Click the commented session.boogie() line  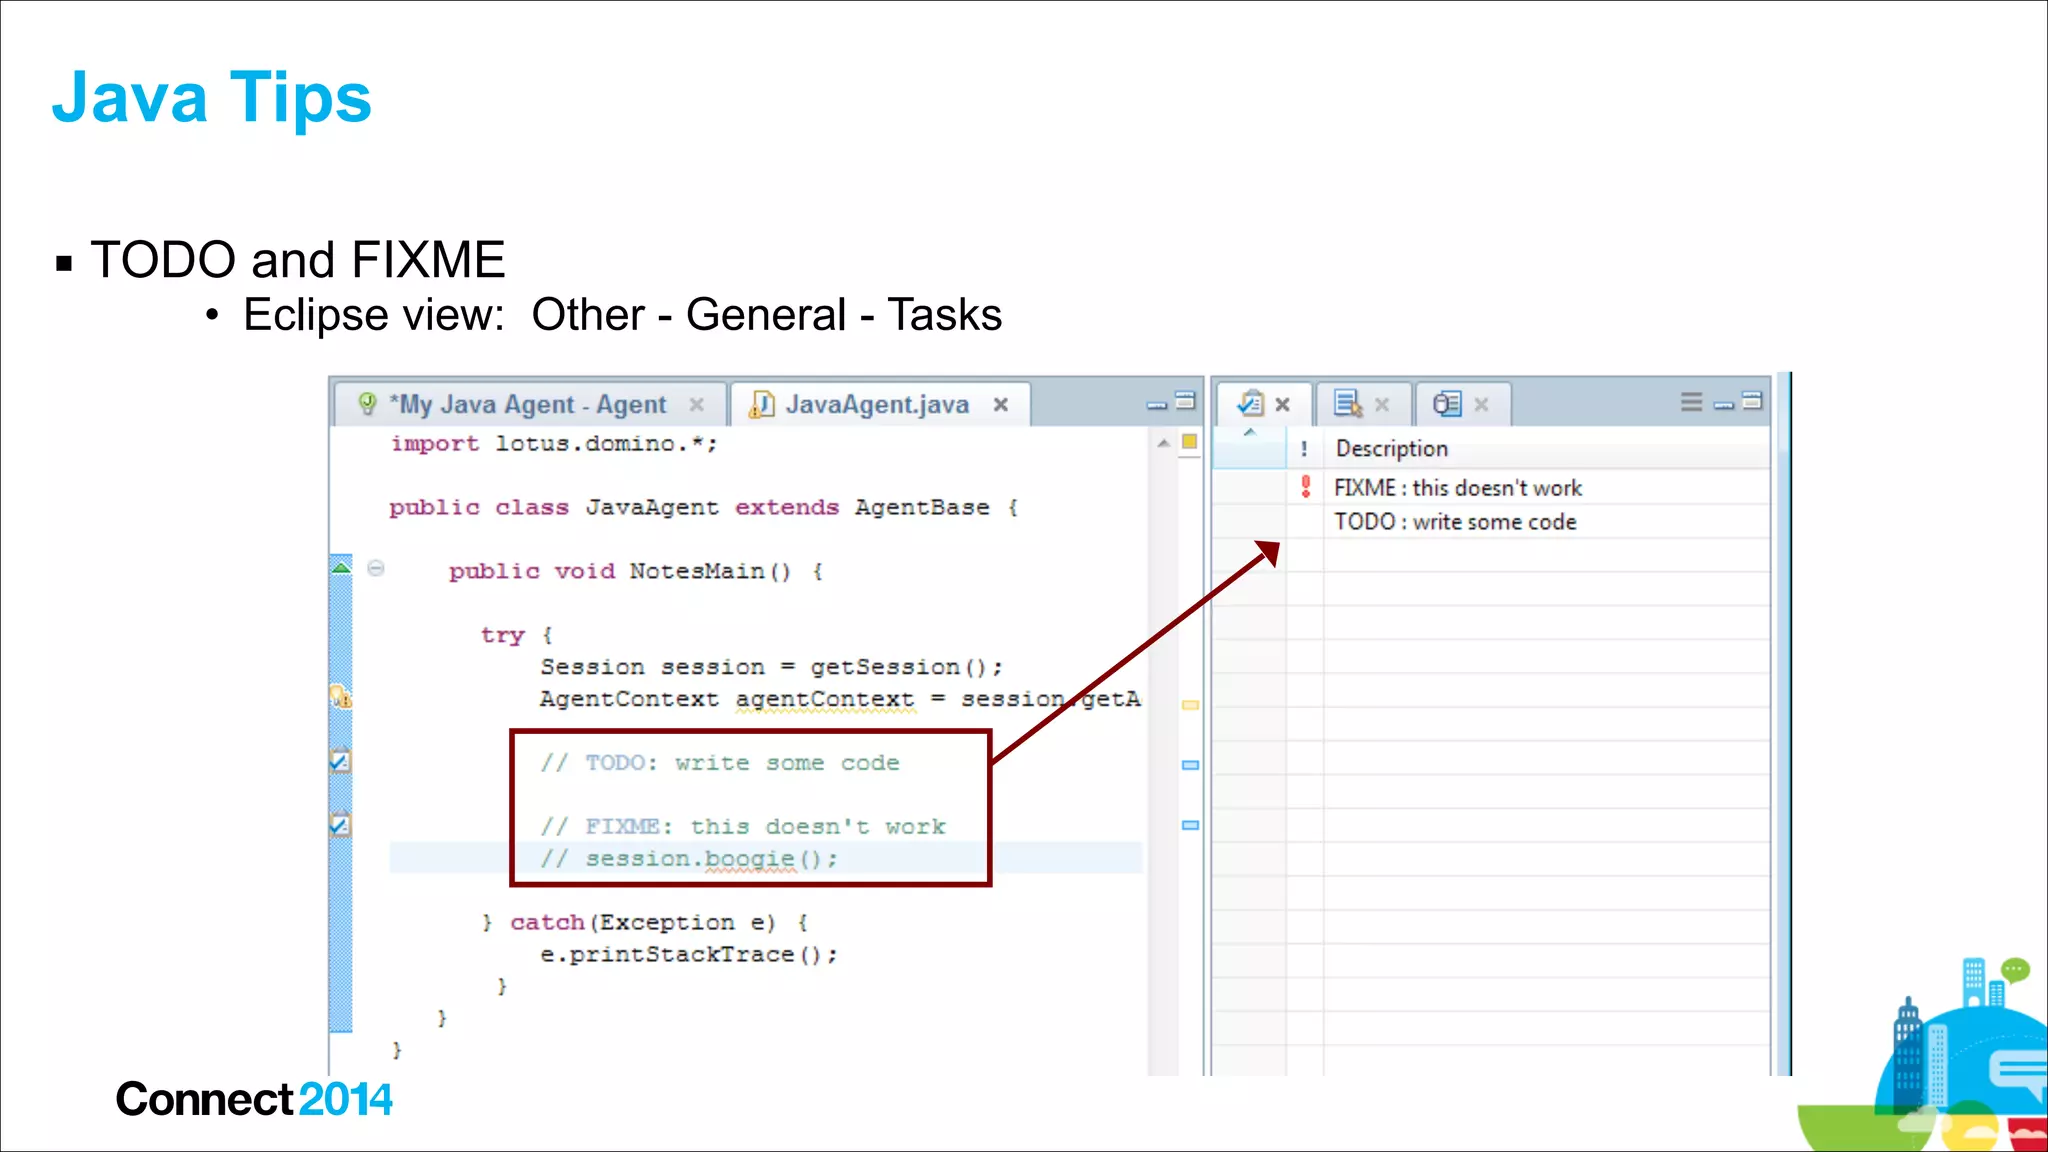point(689,859)
